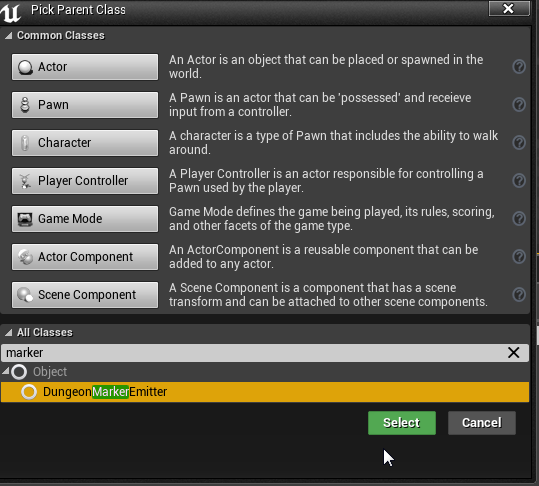Cancel the Pick Parent Class dialog

click(x=482, y=423)
